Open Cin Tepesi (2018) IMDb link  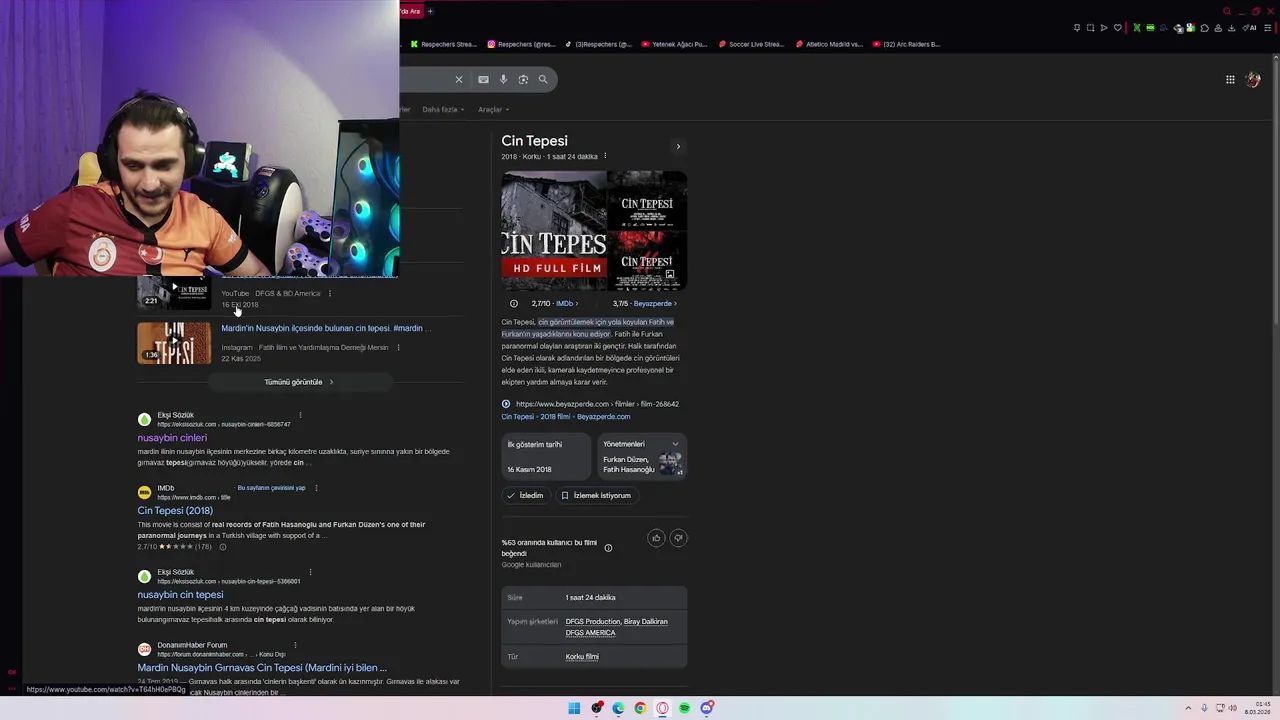pos(175,511)
